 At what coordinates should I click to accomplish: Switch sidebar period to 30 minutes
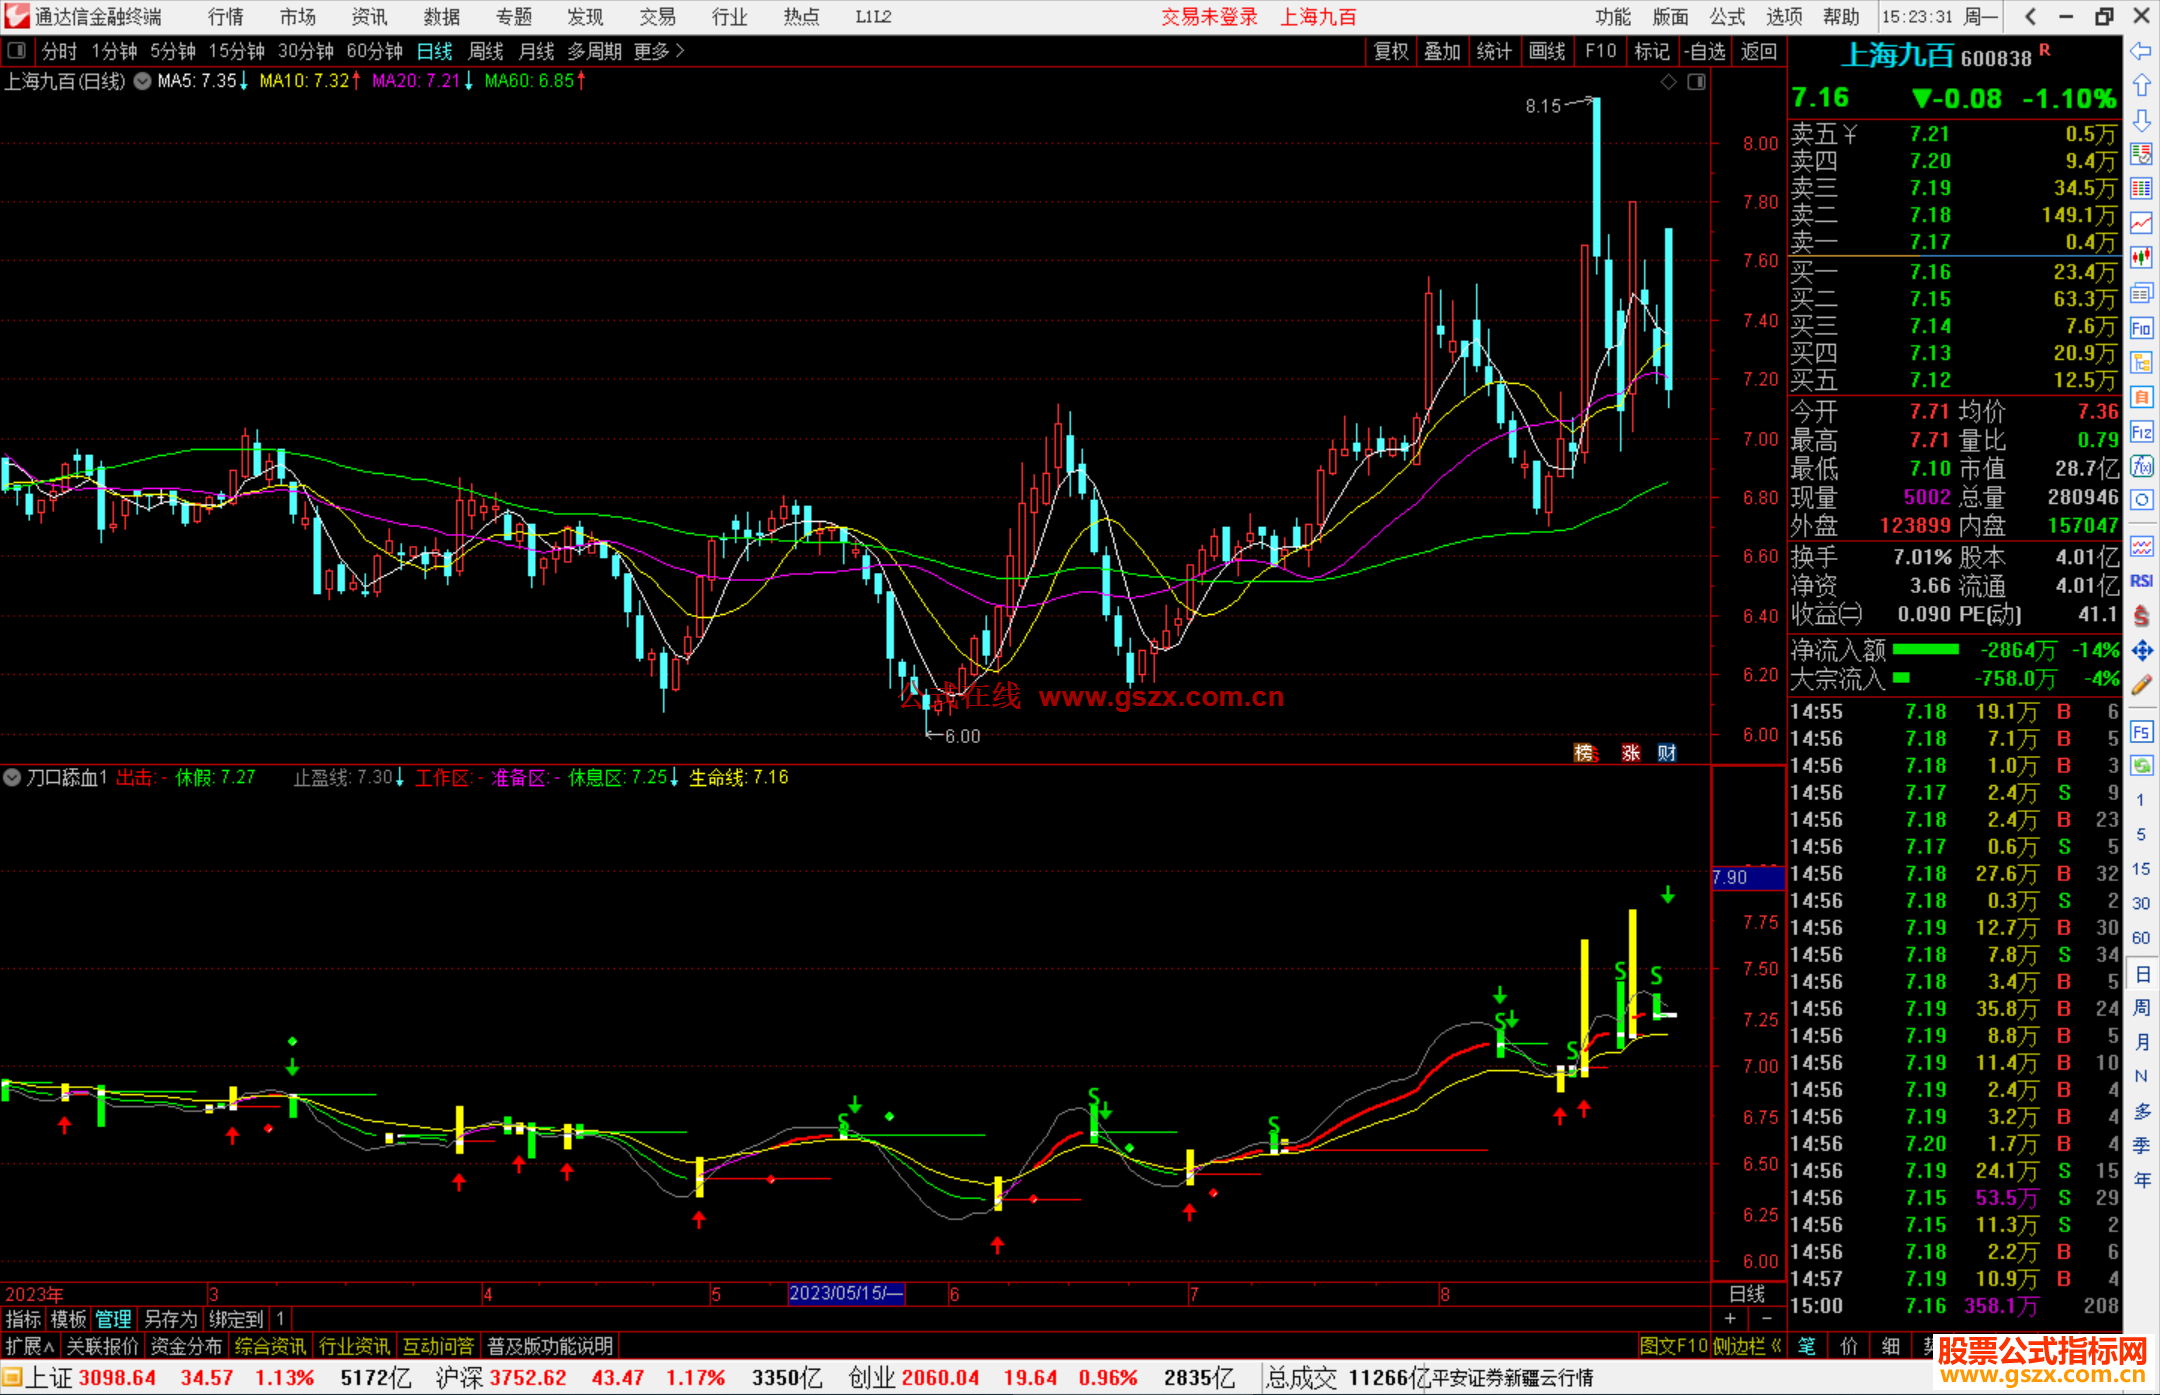click(2140, 903)
